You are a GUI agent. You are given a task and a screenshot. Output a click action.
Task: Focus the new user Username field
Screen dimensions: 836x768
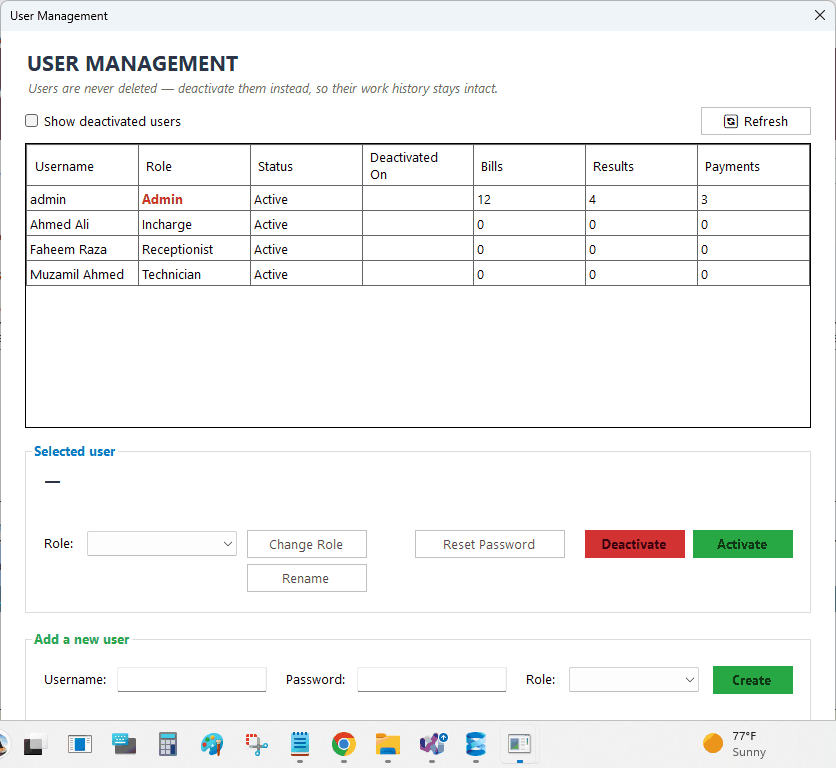(191, 679)
